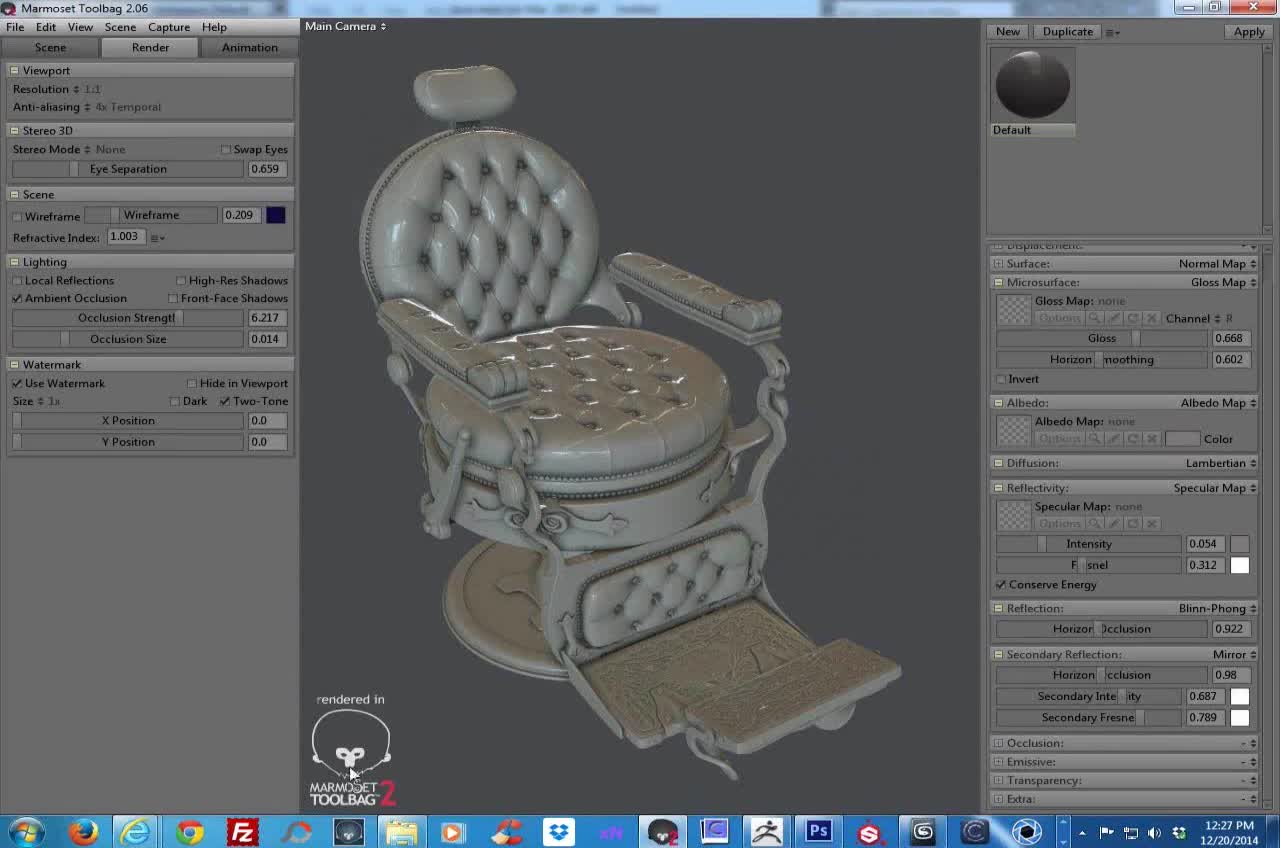This screenshot has width=1280, height=848.
Task: Open the Albedo Map model dropdown
Action: (x=1218, y=403)
